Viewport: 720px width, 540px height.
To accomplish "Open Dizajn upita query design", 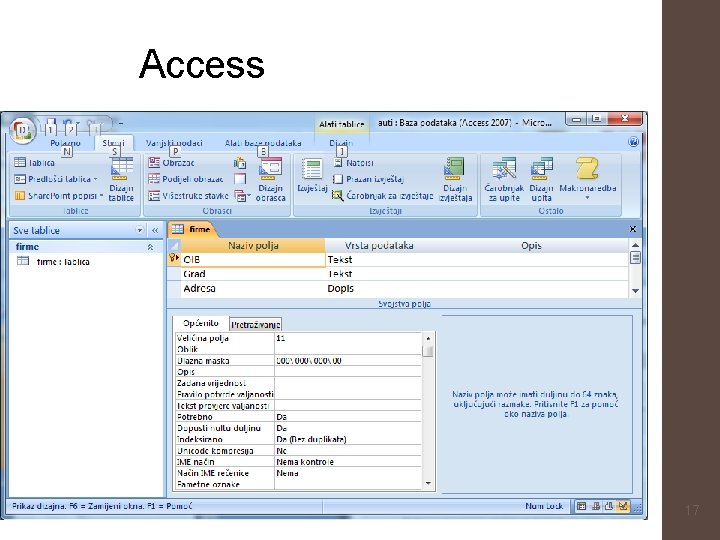I will click(x=541, y=180).
